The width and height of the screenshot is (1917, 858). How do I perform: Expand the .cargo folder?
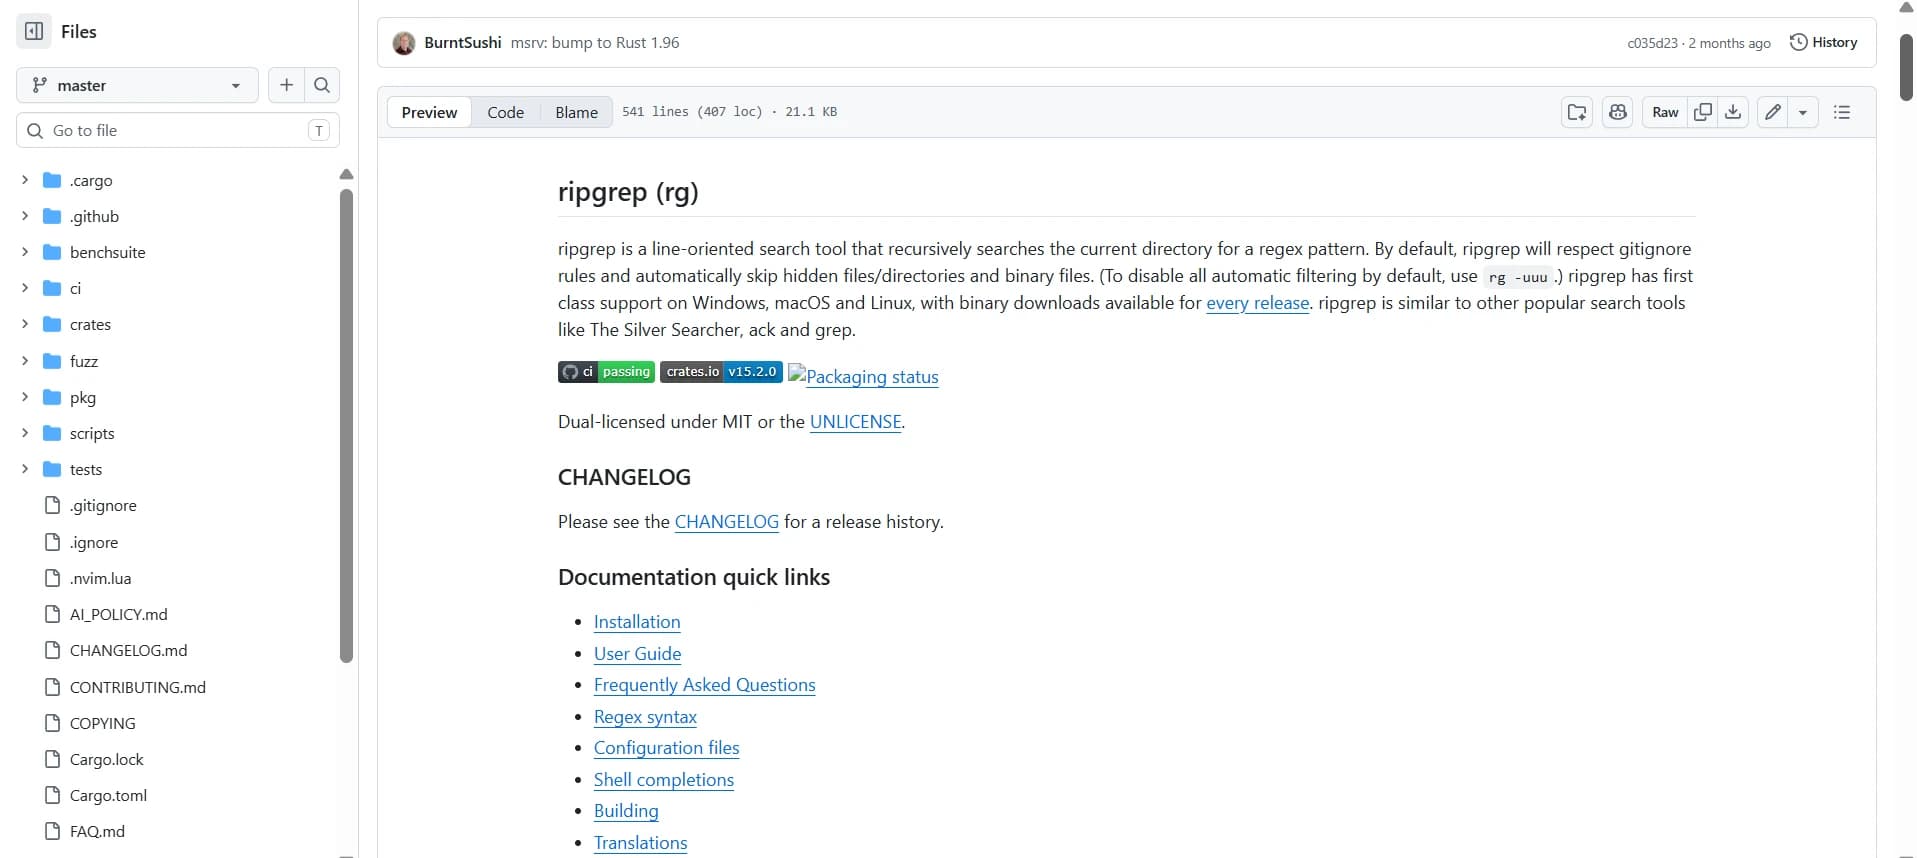pos(25,180)
